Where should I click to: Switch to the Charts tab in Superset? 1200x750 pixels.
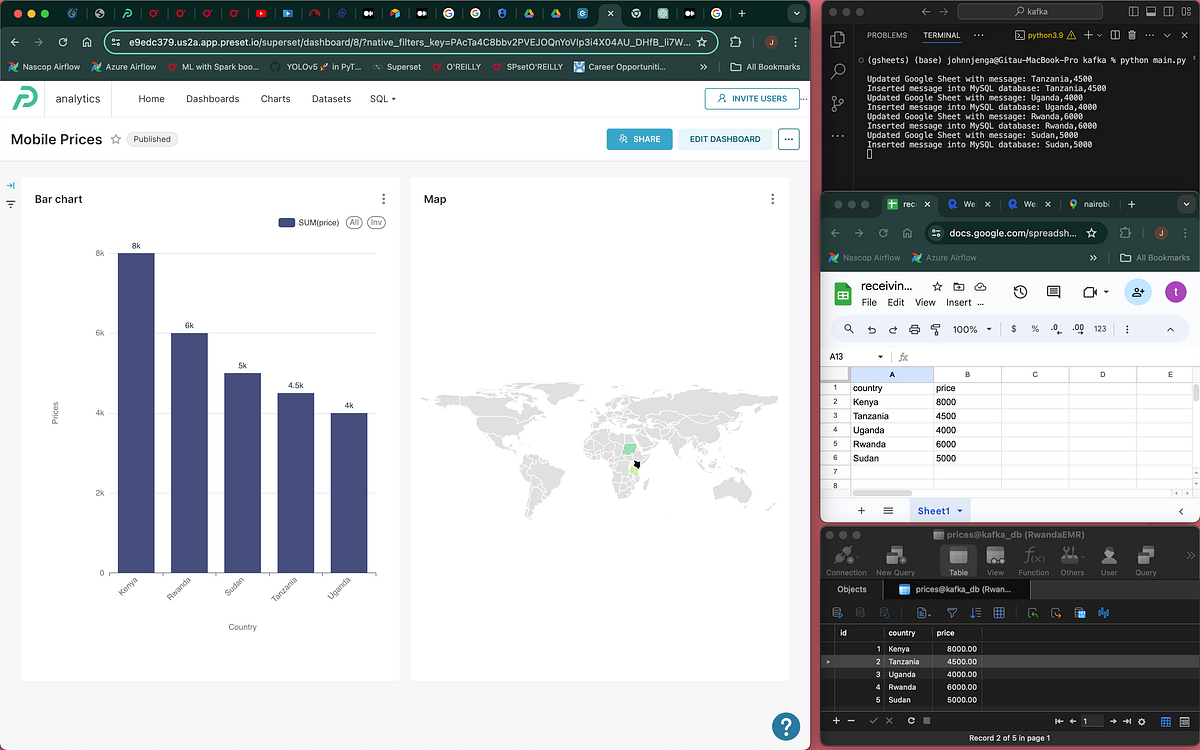[x=275, y=99]
